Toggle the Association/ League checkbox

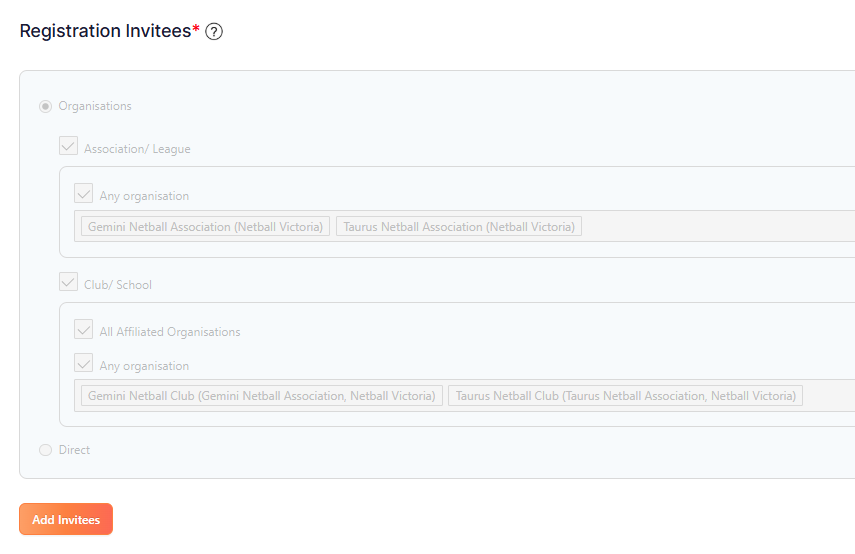pos(68,146)
